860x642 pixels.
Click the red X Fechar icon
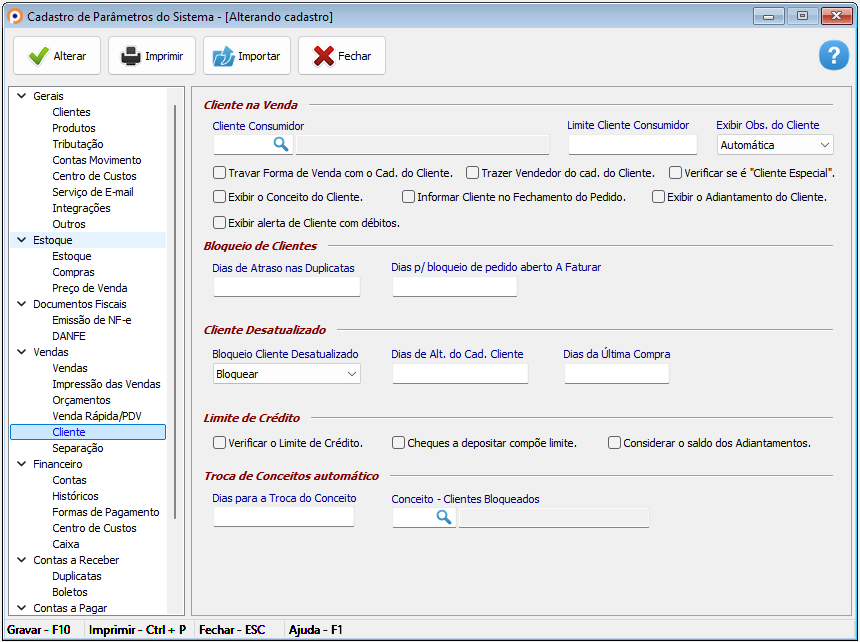tap(323, 56)
